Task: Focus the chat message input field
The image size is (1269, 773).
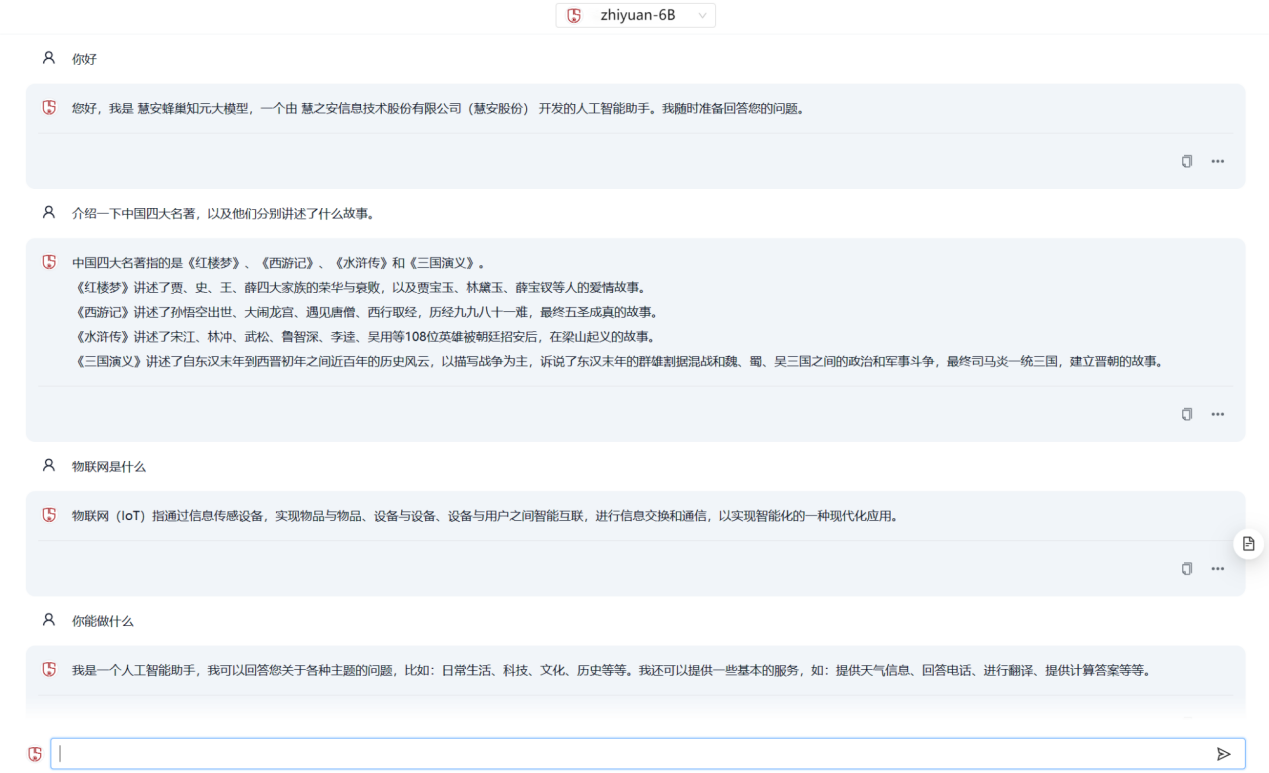Action: [x=630, y=754]
